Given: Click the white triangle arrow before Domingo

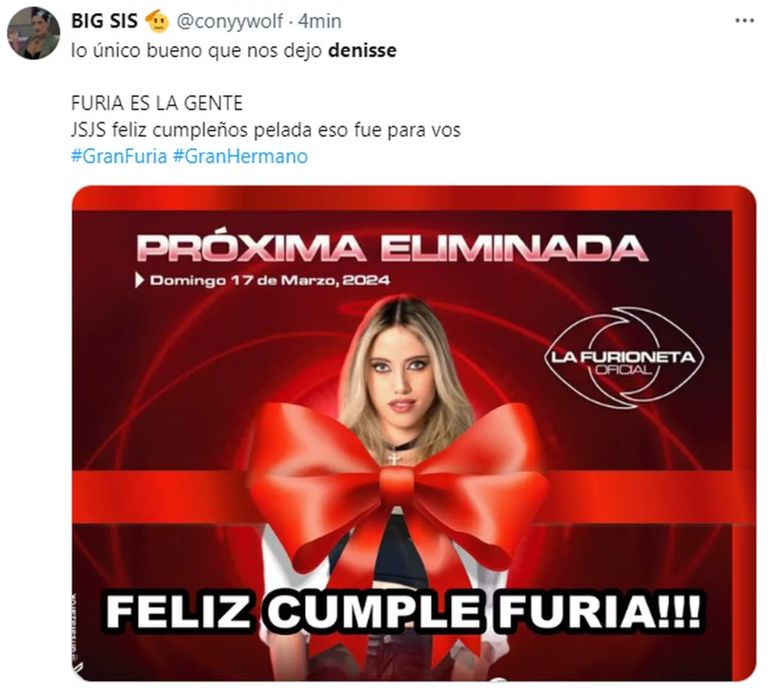Looking at the screenshot, I should 140,280.
